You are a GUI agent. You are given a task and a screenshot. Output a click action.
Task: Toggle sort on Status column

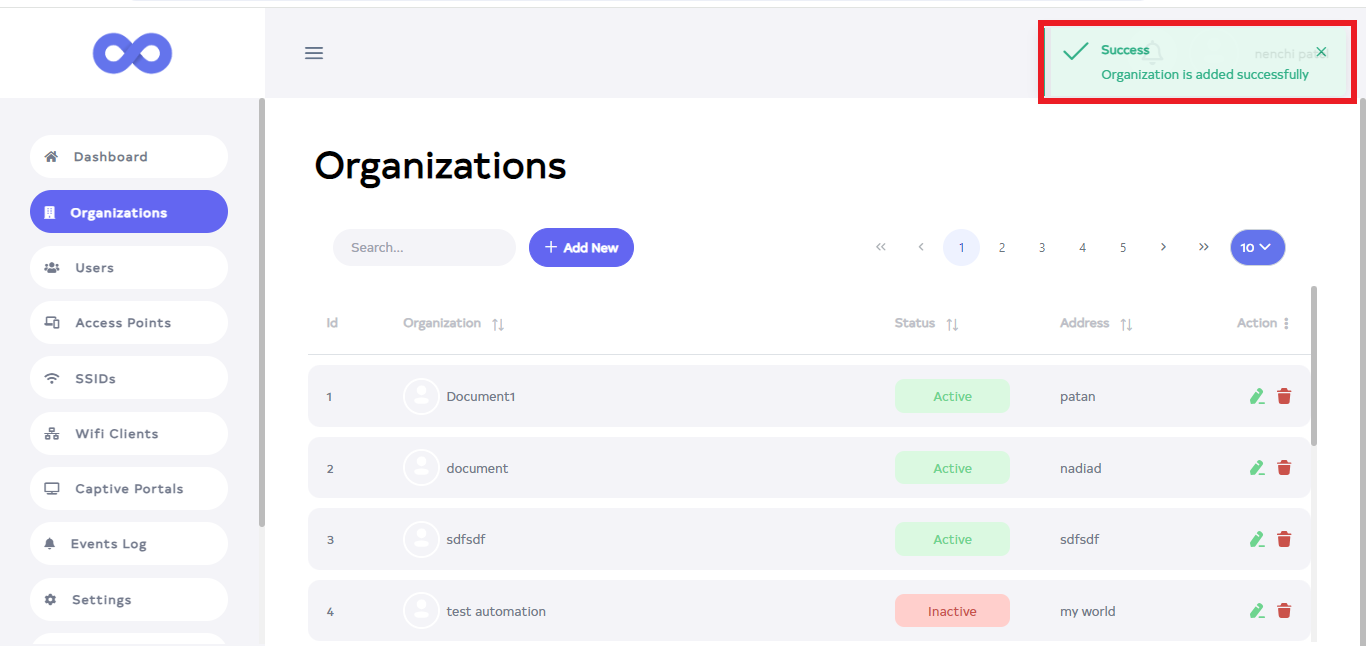click(952, 324)
